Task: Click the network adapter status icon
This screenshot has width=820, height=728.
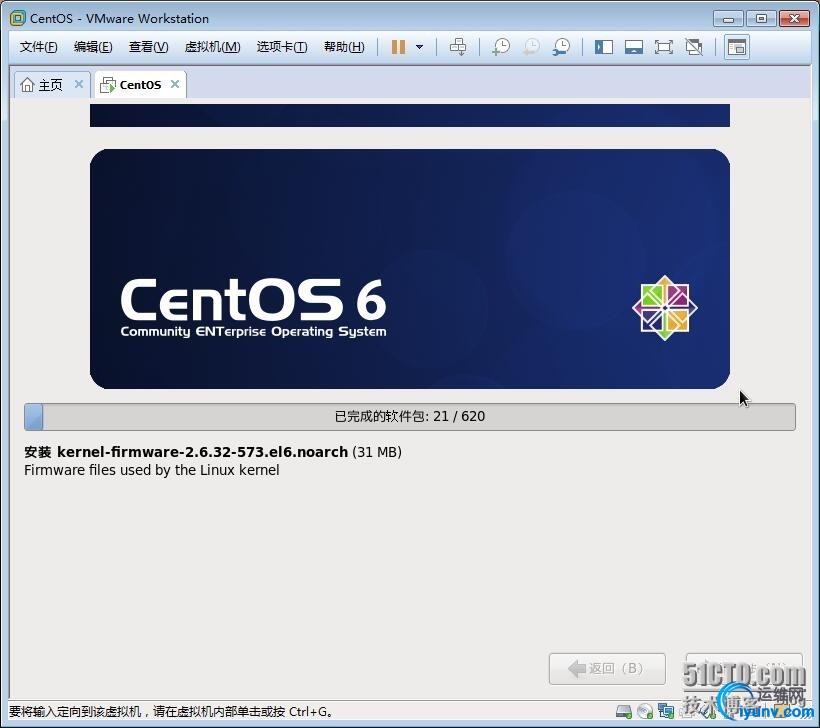Action: pyautogui.click(x=666, y=711)
